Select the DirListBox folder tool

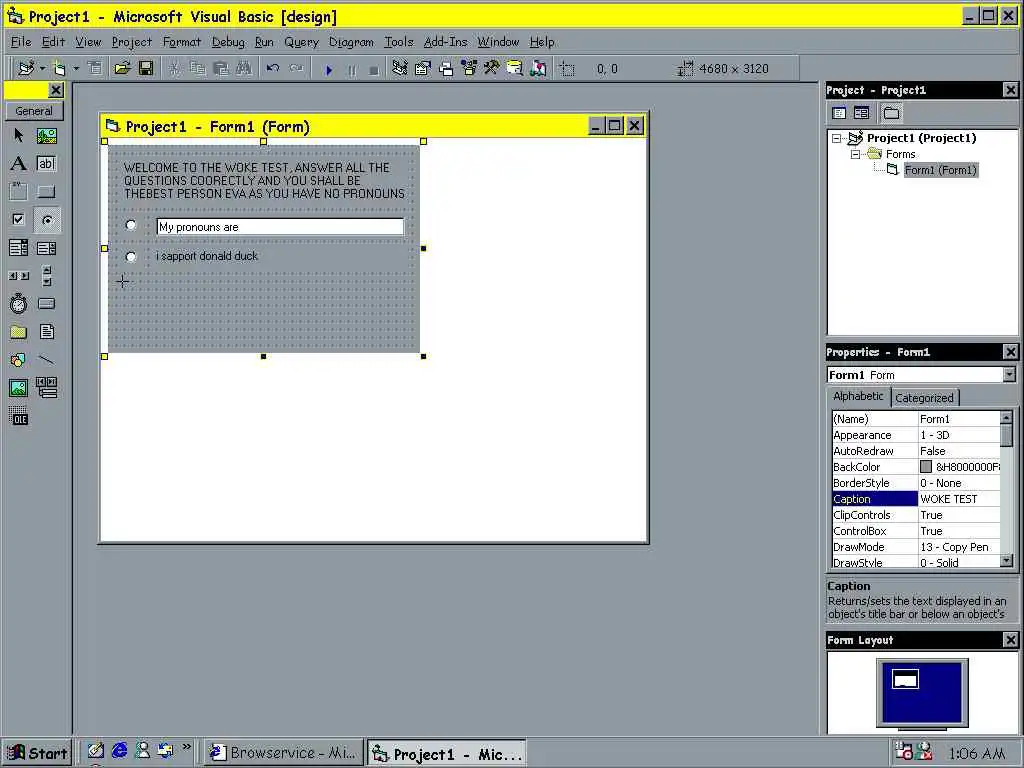pos(18,332)
